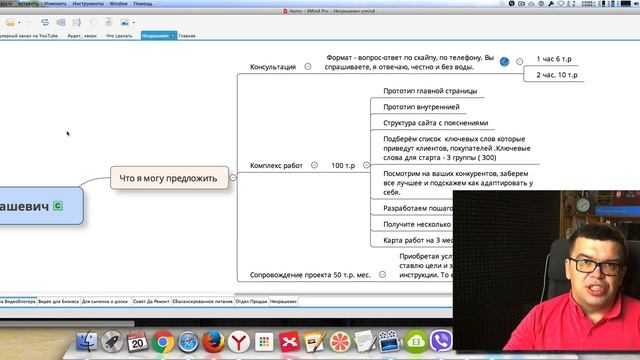Launch Google Chrome from the dock

coord(162,342)
